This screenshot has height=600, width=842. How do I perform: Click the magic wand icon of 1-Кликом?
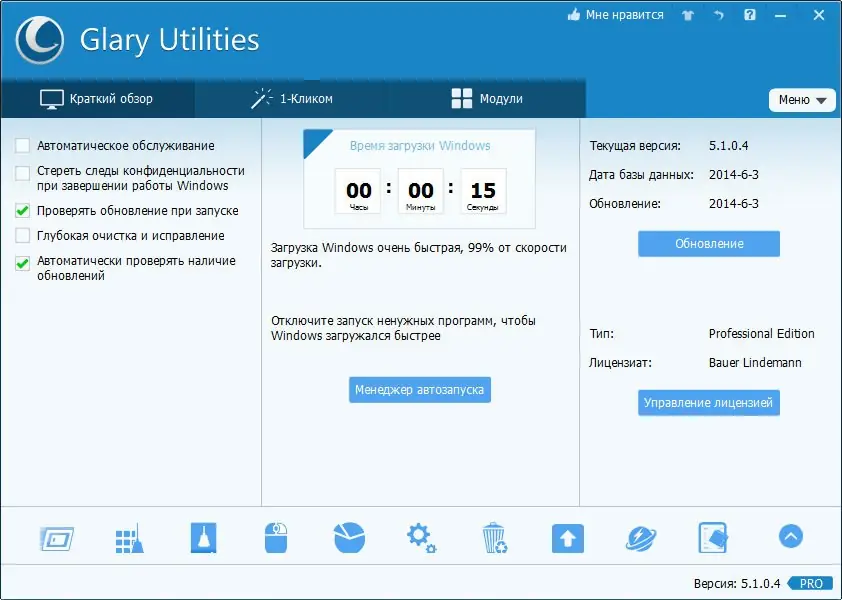[262, 98]
